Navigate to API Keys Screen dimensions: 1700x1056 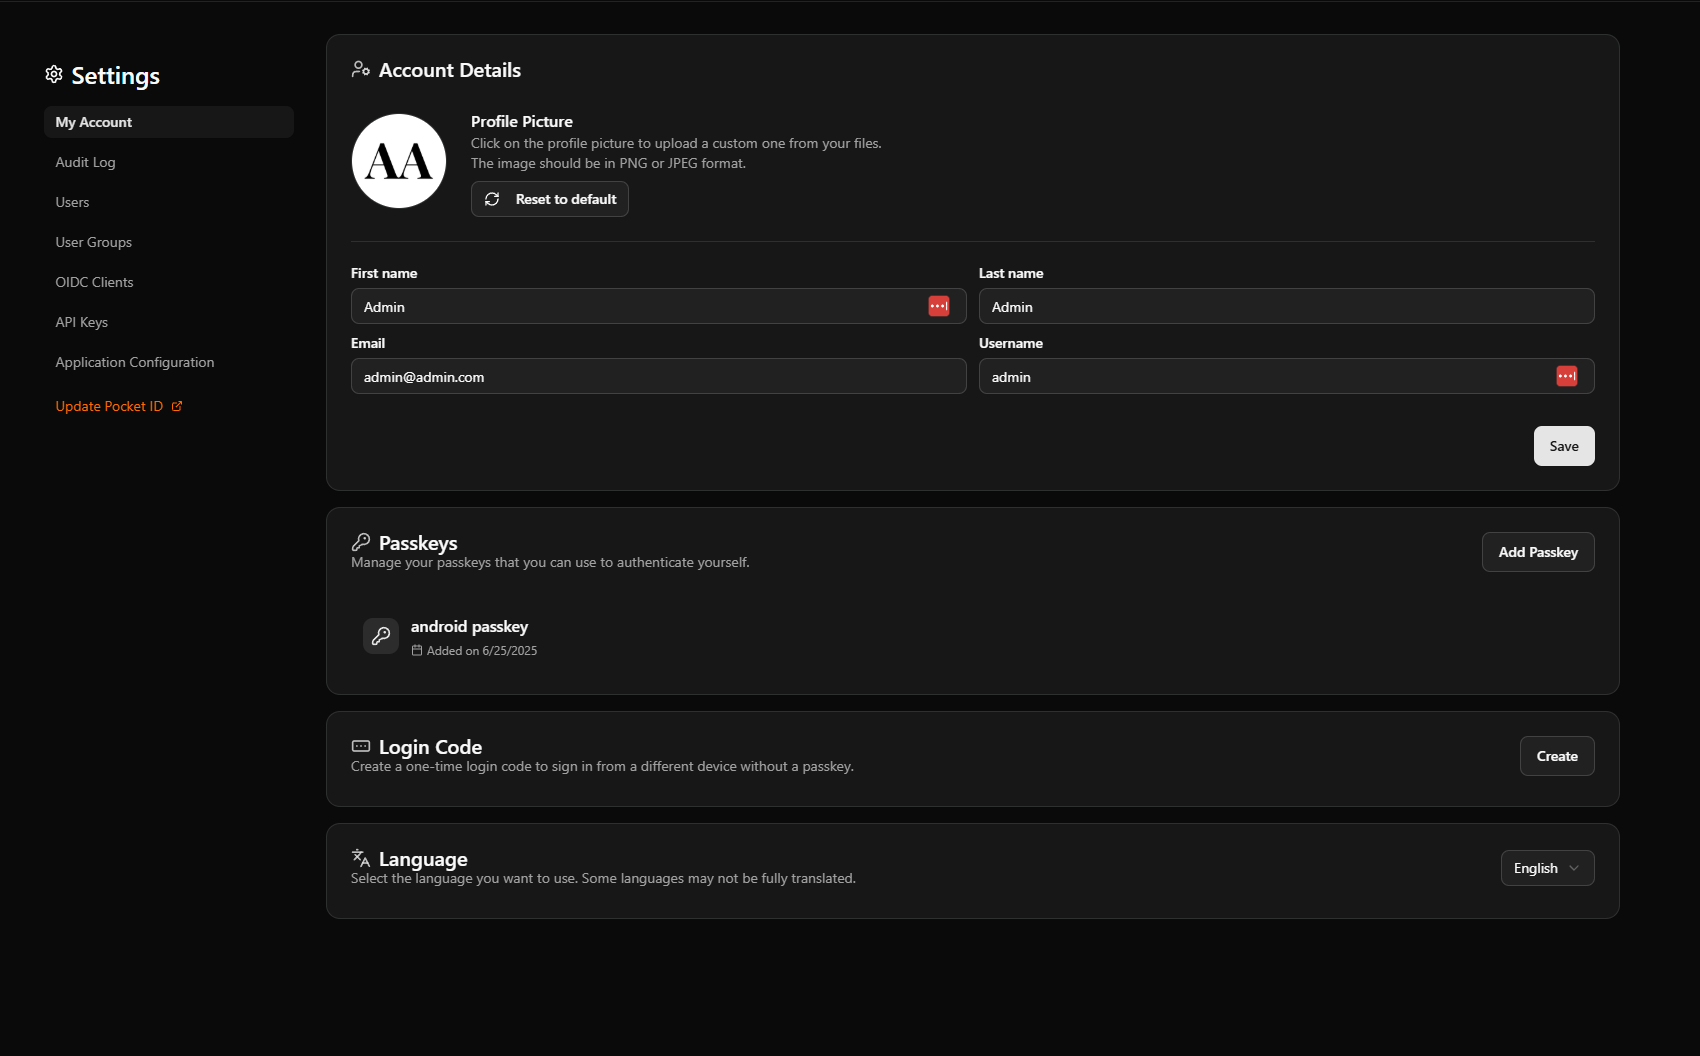[x=82, y=322]
